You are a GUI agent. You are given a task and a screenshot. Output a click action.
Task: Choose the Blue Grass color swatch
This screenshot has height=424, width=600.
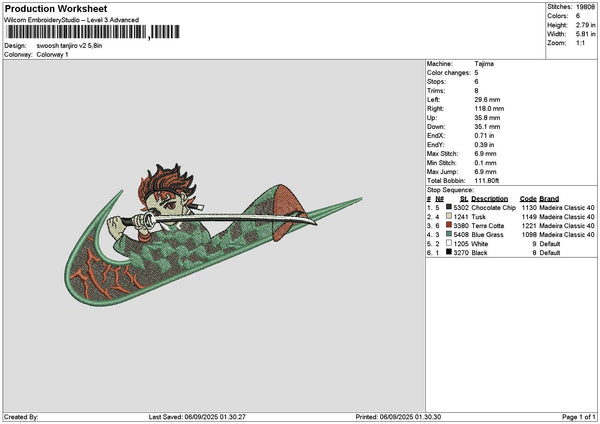pos(449,234)
